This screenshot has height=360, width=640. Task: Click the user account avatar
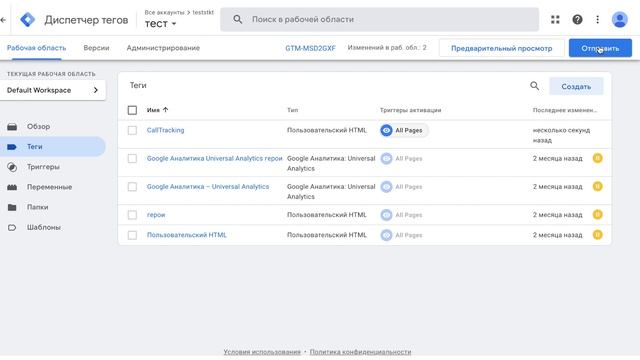coord(620,19)
